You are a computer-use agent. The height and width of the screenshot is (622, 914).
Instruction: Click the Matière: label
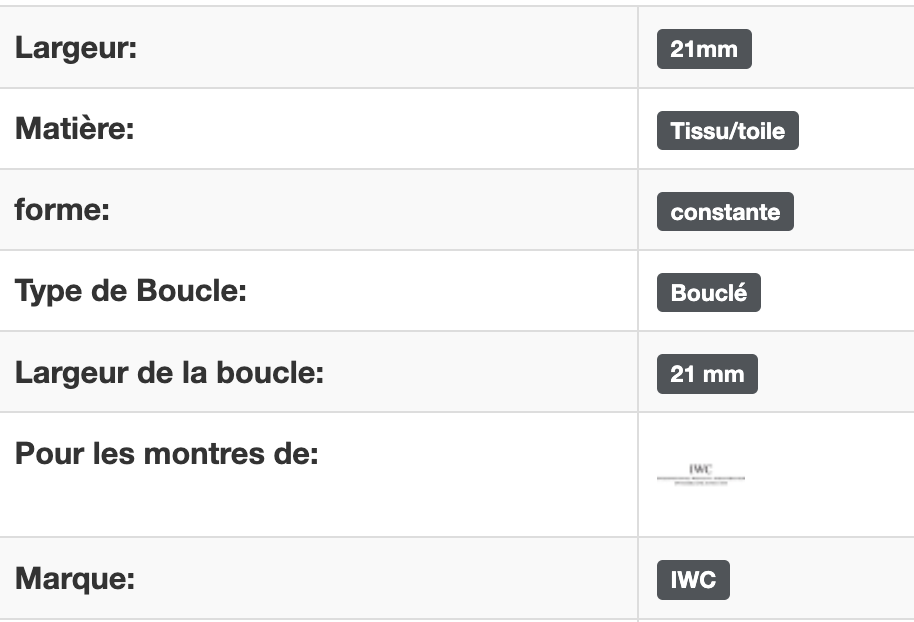(75, 128)
